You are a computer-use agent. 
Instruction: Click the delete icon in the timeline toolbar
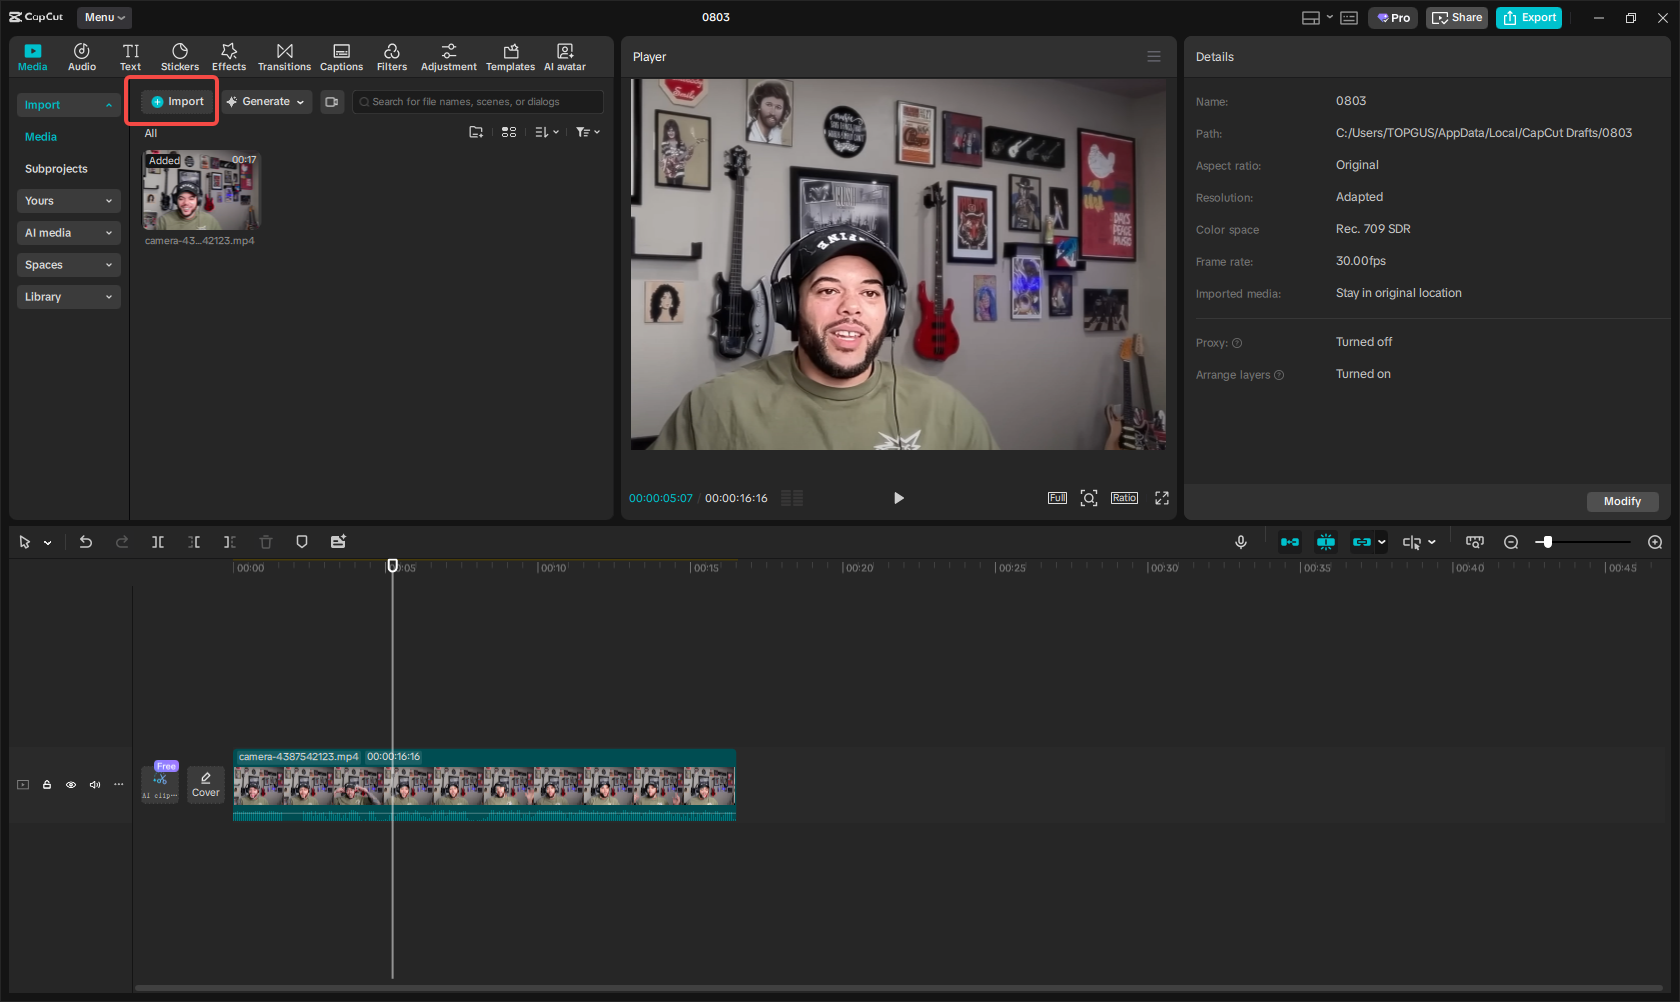coord(265,541)
